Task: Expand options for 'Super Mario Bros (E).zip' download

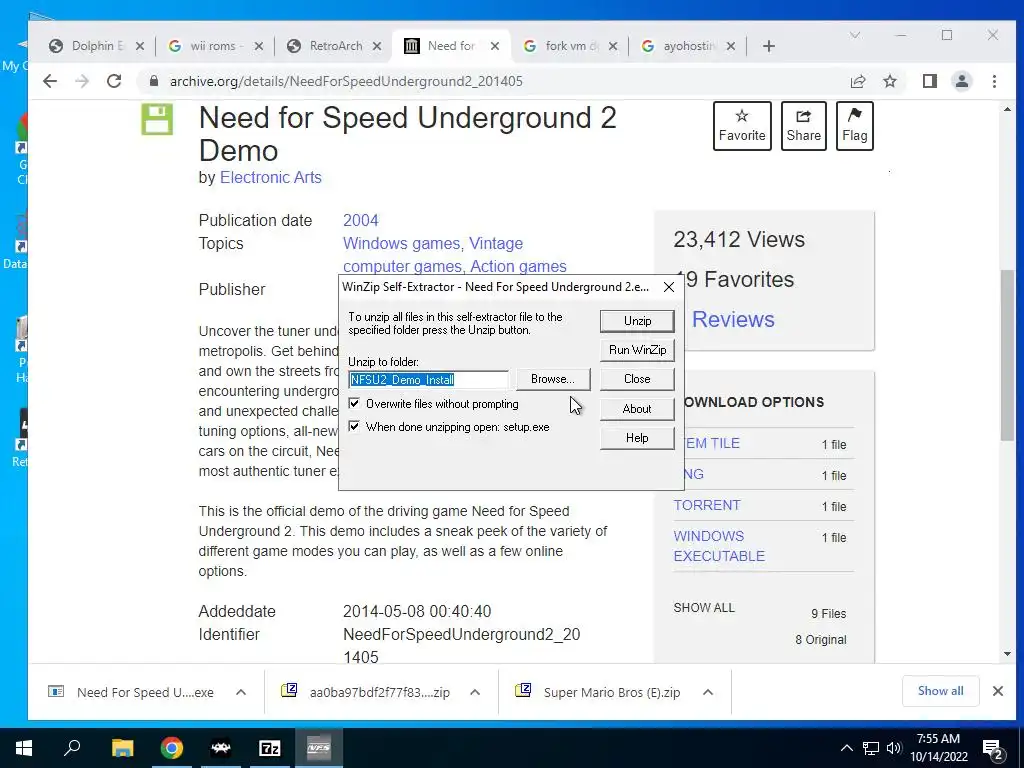Action: coord(707,692)
